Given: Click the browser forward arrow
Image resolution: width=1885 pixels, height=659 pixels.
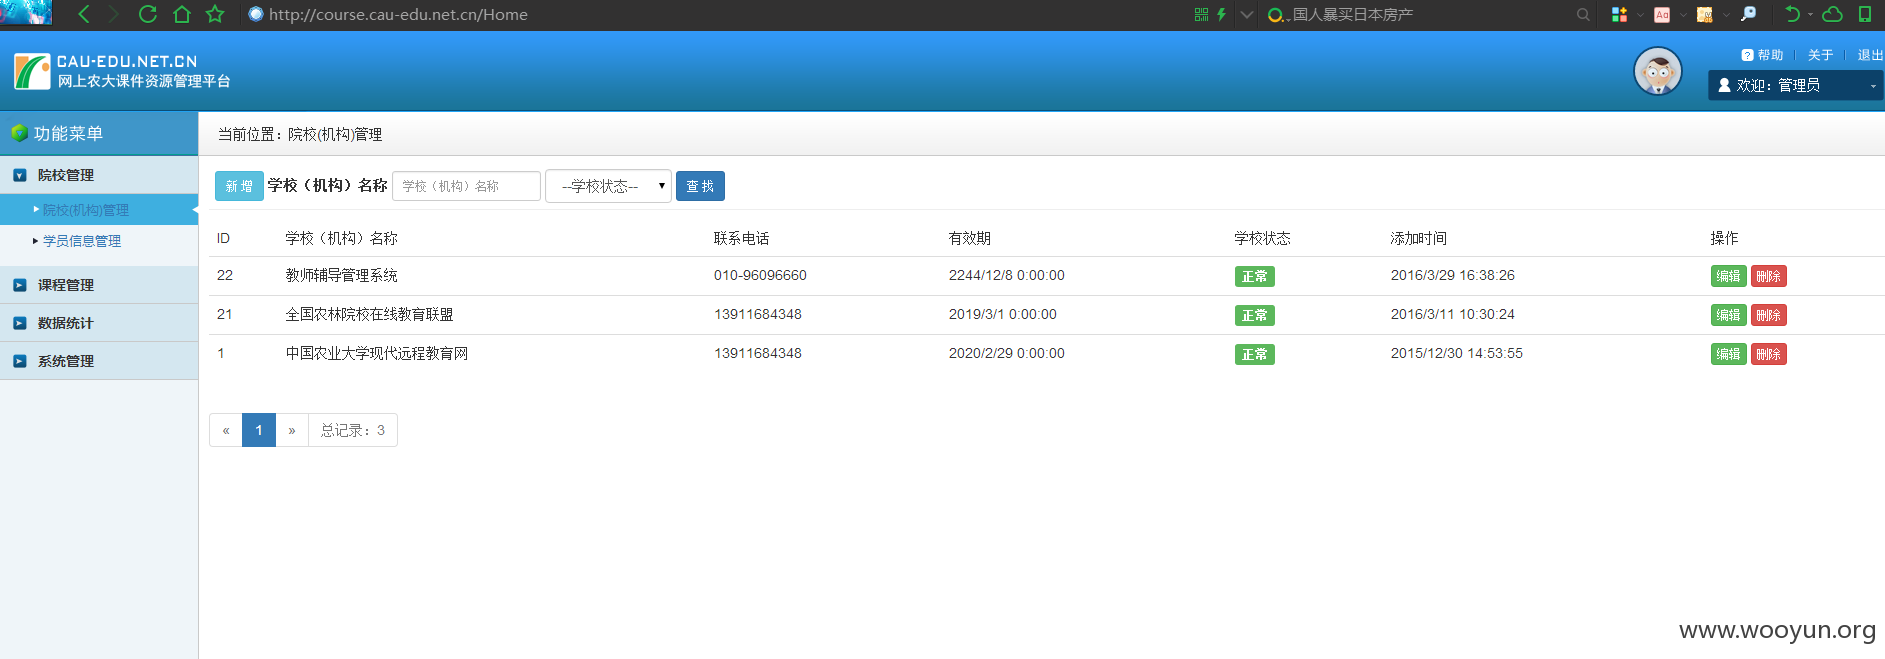Looking at the screenshot, I should tap(113, 14).
